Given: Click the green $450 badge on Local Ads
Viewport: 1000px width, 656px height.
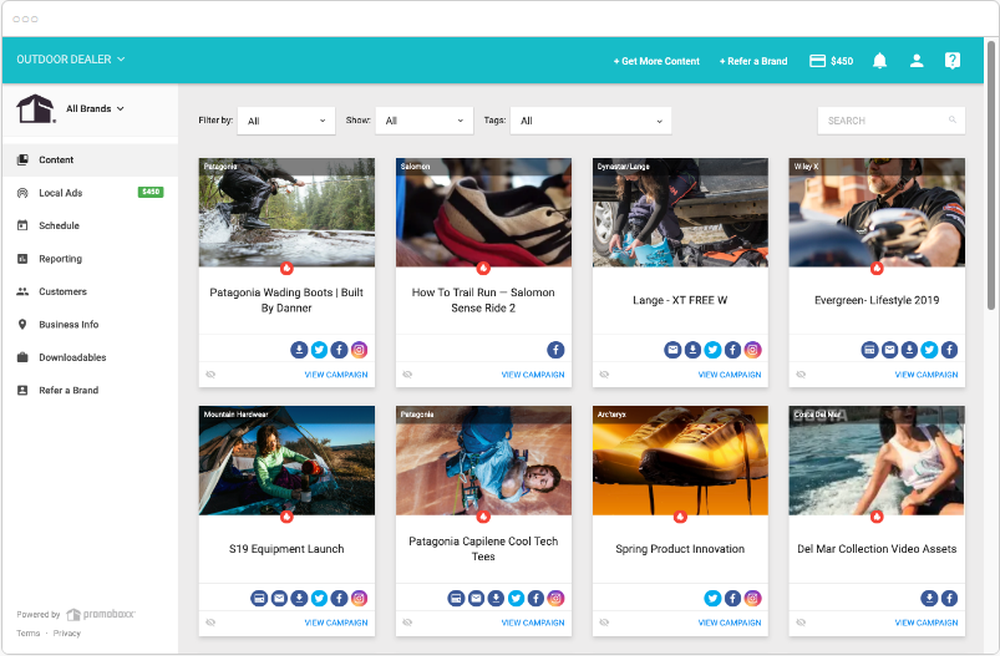Looking at the screenshot, I should [x=151, y=192].
